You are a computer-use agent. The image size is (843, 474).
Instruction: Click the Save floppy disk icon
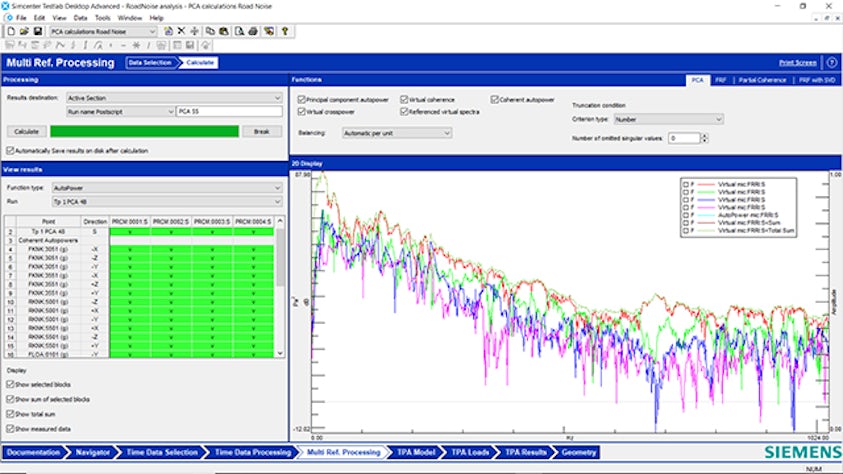click(38, 32)
